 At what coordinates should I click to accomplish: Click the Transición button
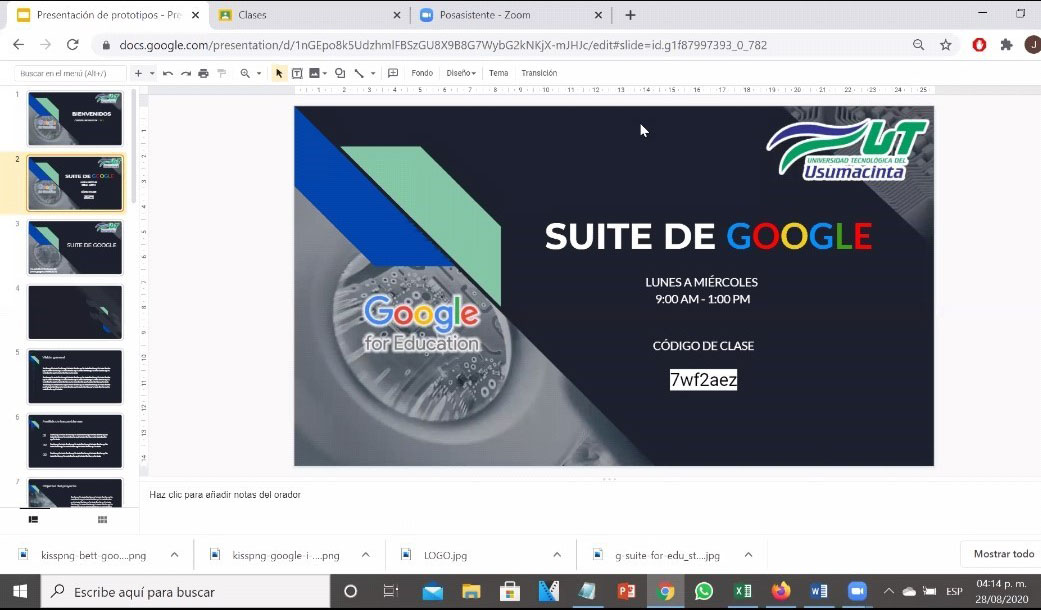tap(539, 73)
